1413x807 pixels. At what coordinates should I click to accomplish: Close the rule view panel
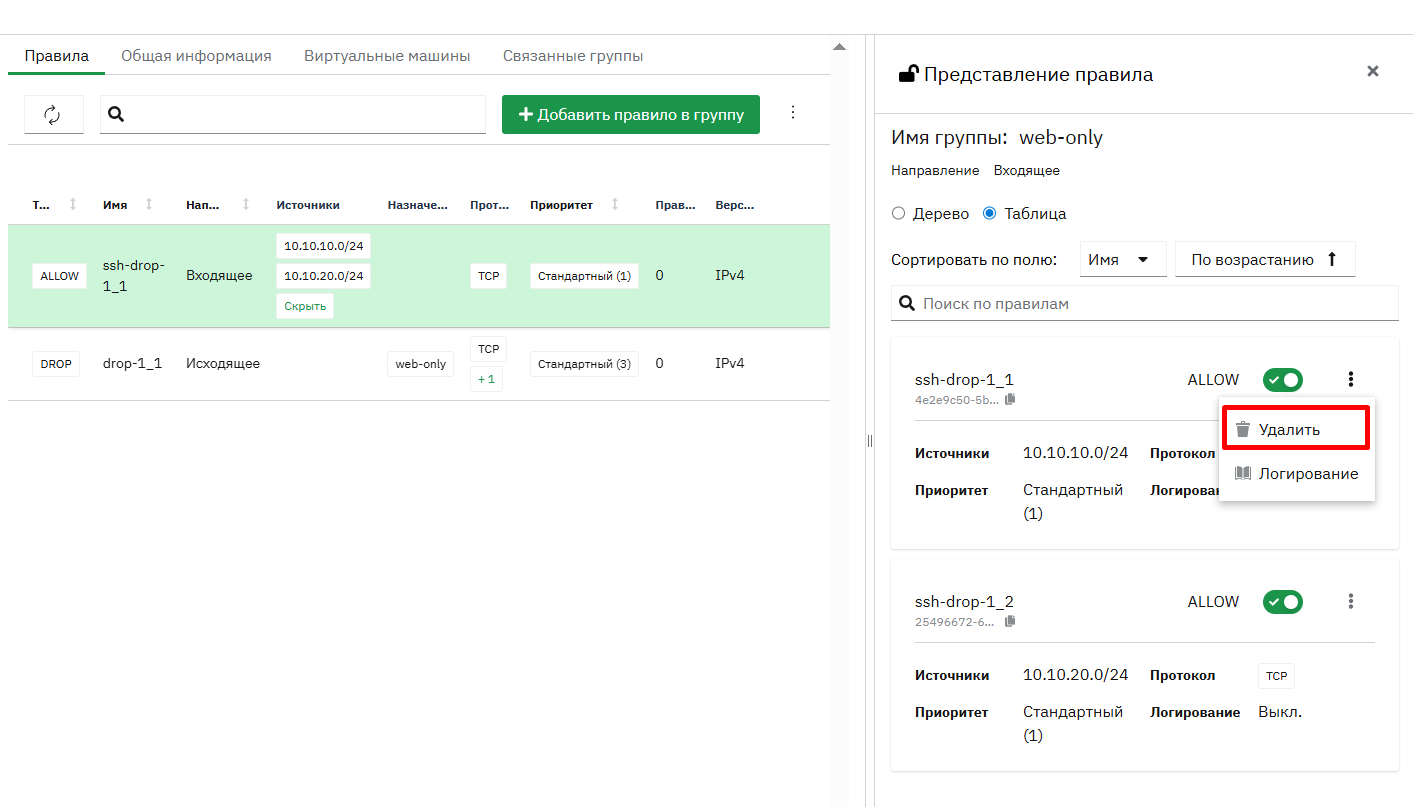pyautogui.click(x=1373, y=71)
